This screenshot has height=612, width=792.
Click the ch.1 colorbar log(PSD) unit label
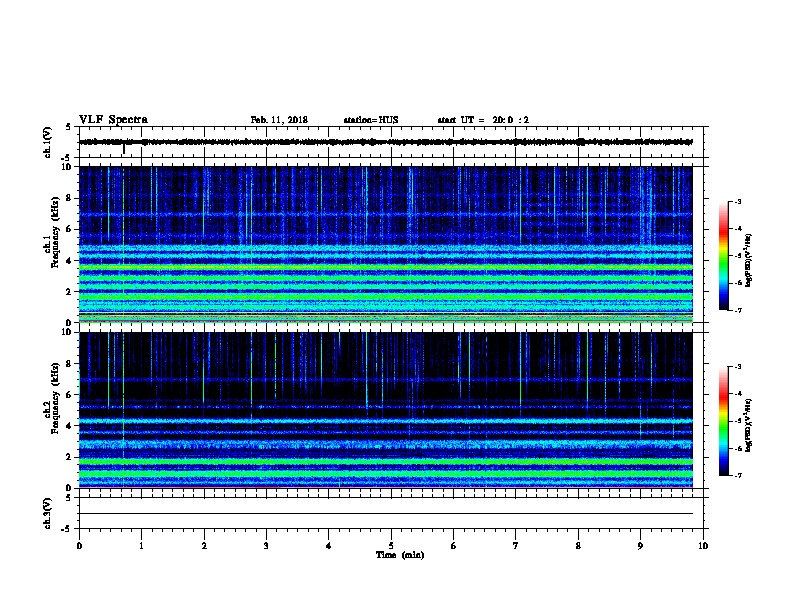(749, 260)
